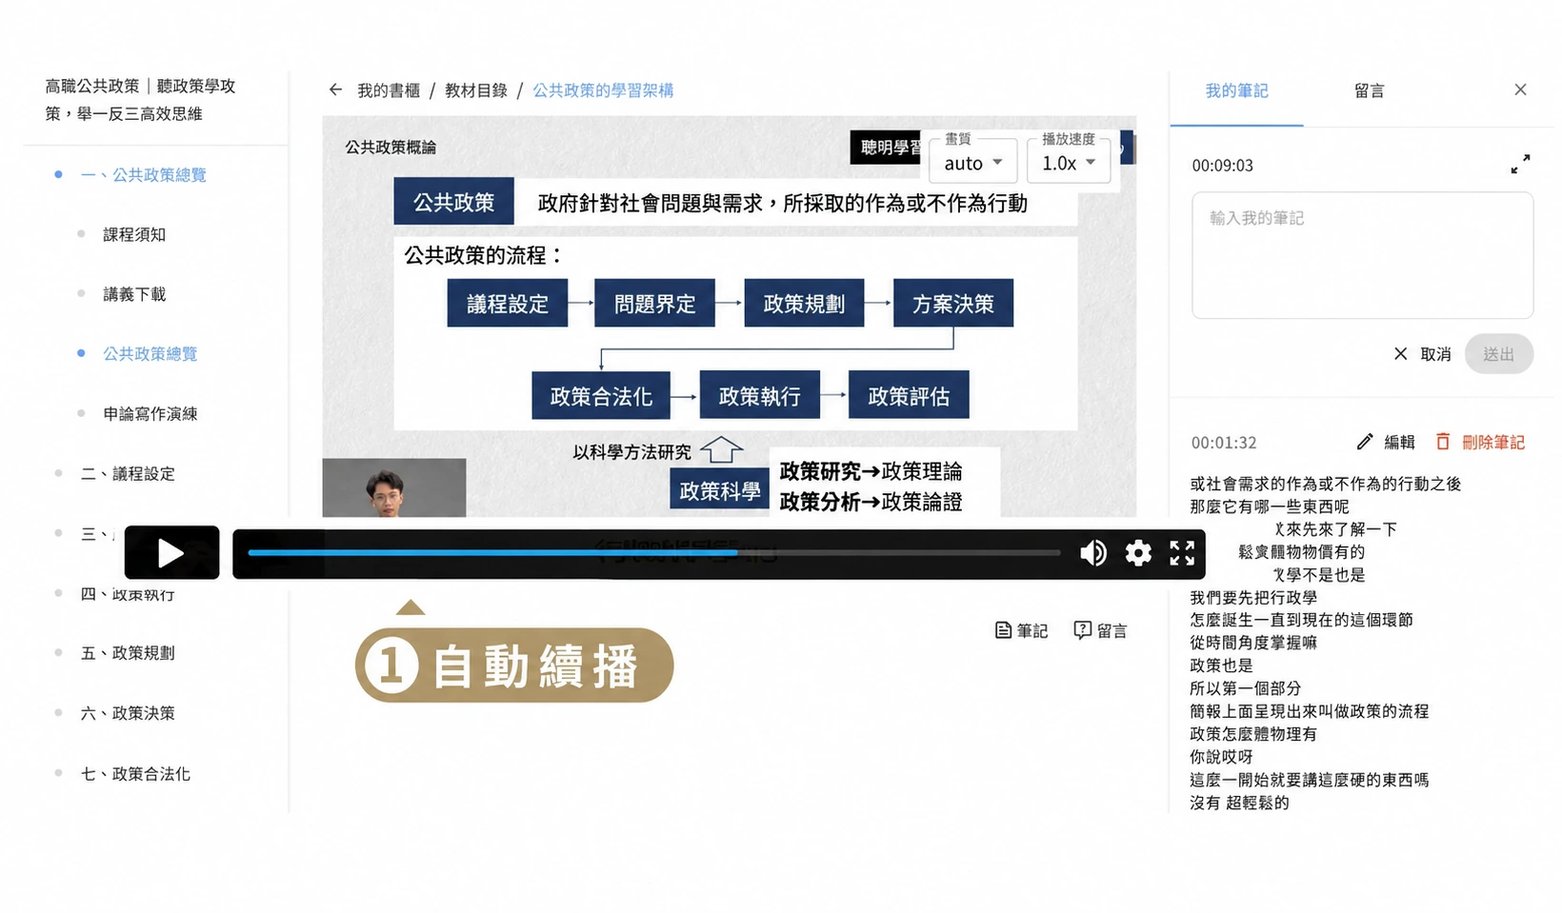Open the 畫質 quality dropdown
Image resolution: width=1562 pixels, height=913 pixels.
point(972,162)
